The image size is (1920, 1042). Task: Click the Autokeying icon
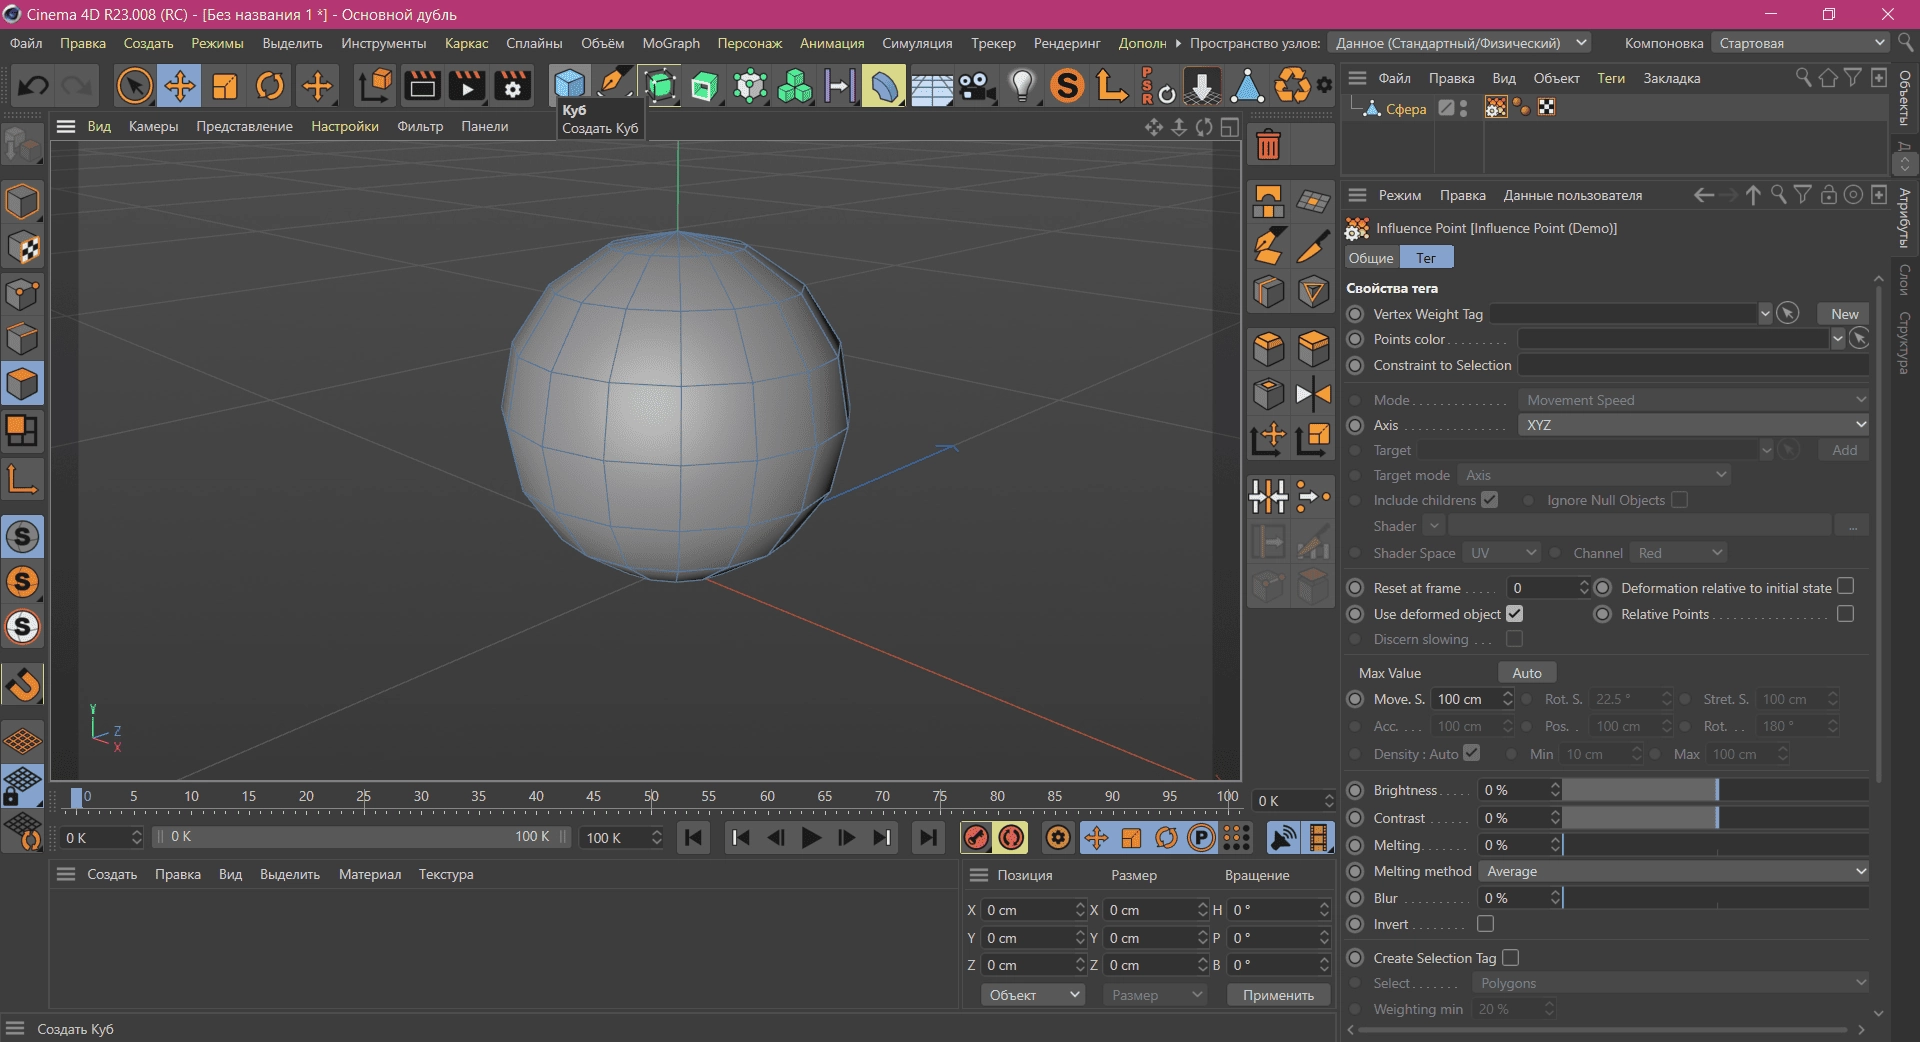pyautogui.click(x=1012, y=838)
